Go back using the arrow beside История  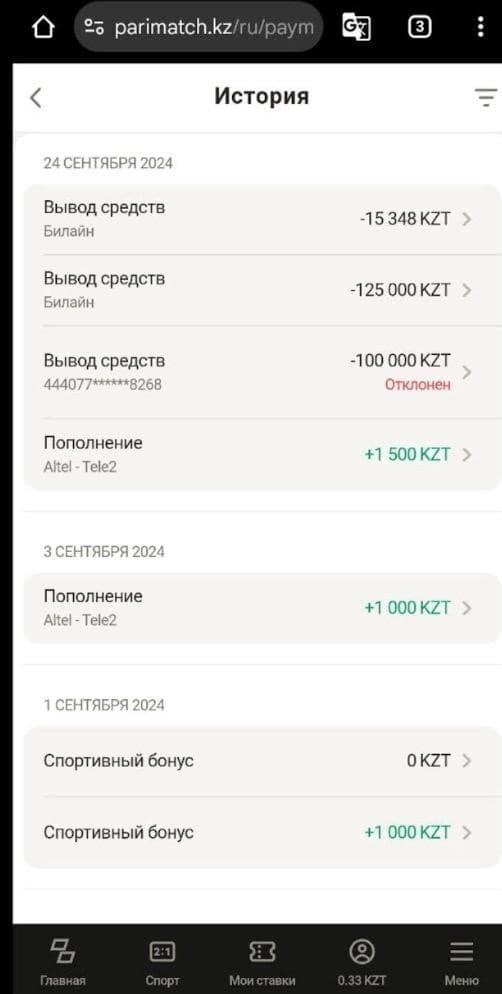click(35, 98)
